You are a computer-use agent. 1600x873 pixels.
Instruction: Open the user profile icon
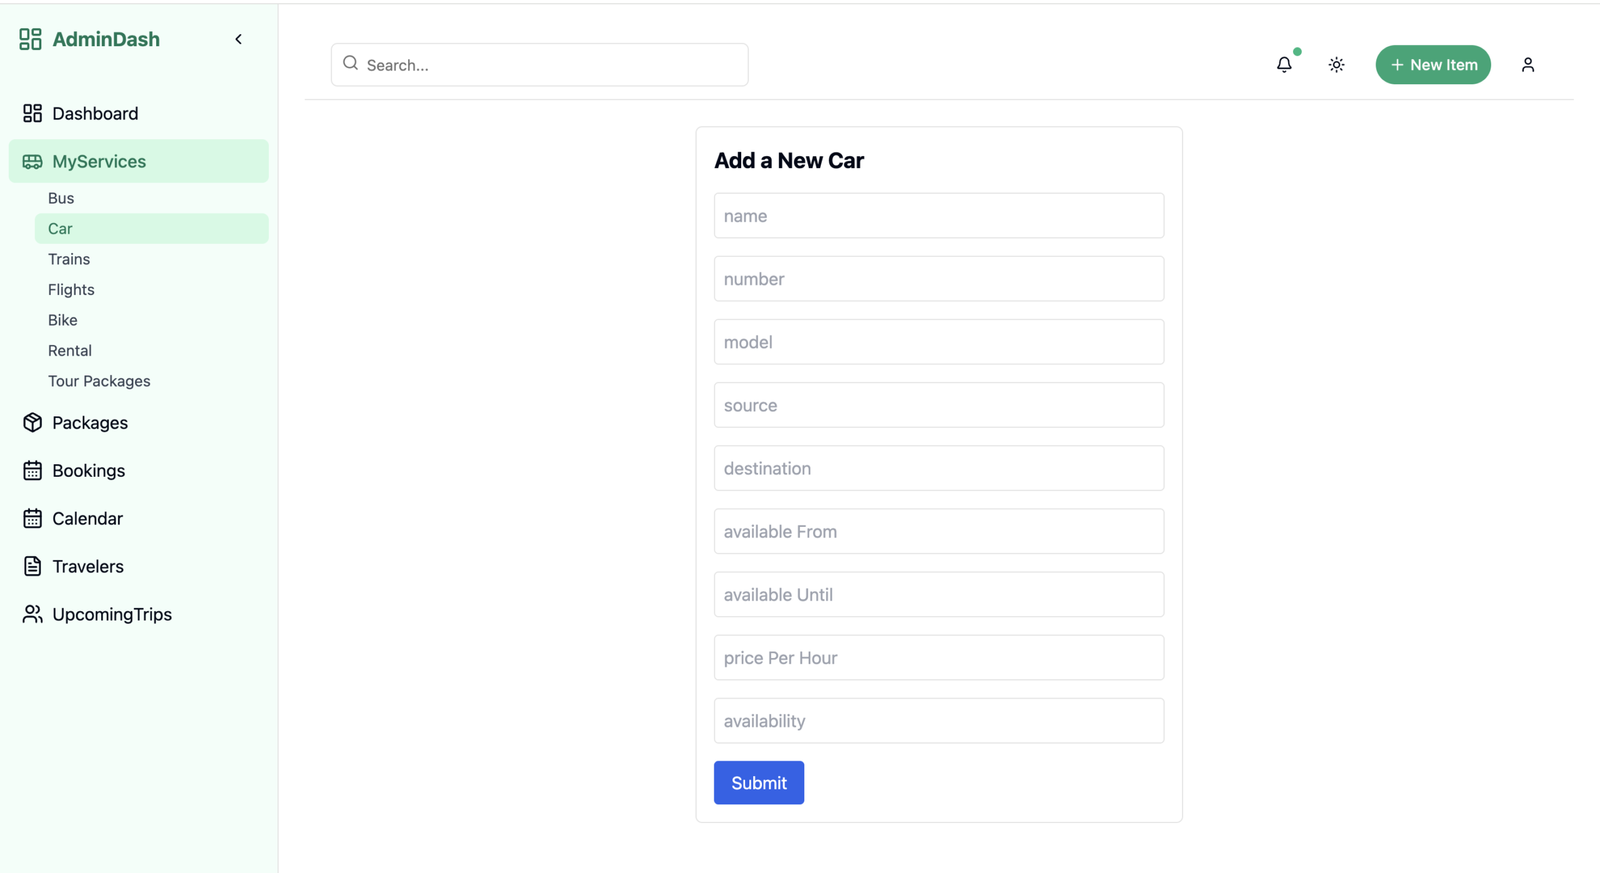click(x=1527, y=65)
